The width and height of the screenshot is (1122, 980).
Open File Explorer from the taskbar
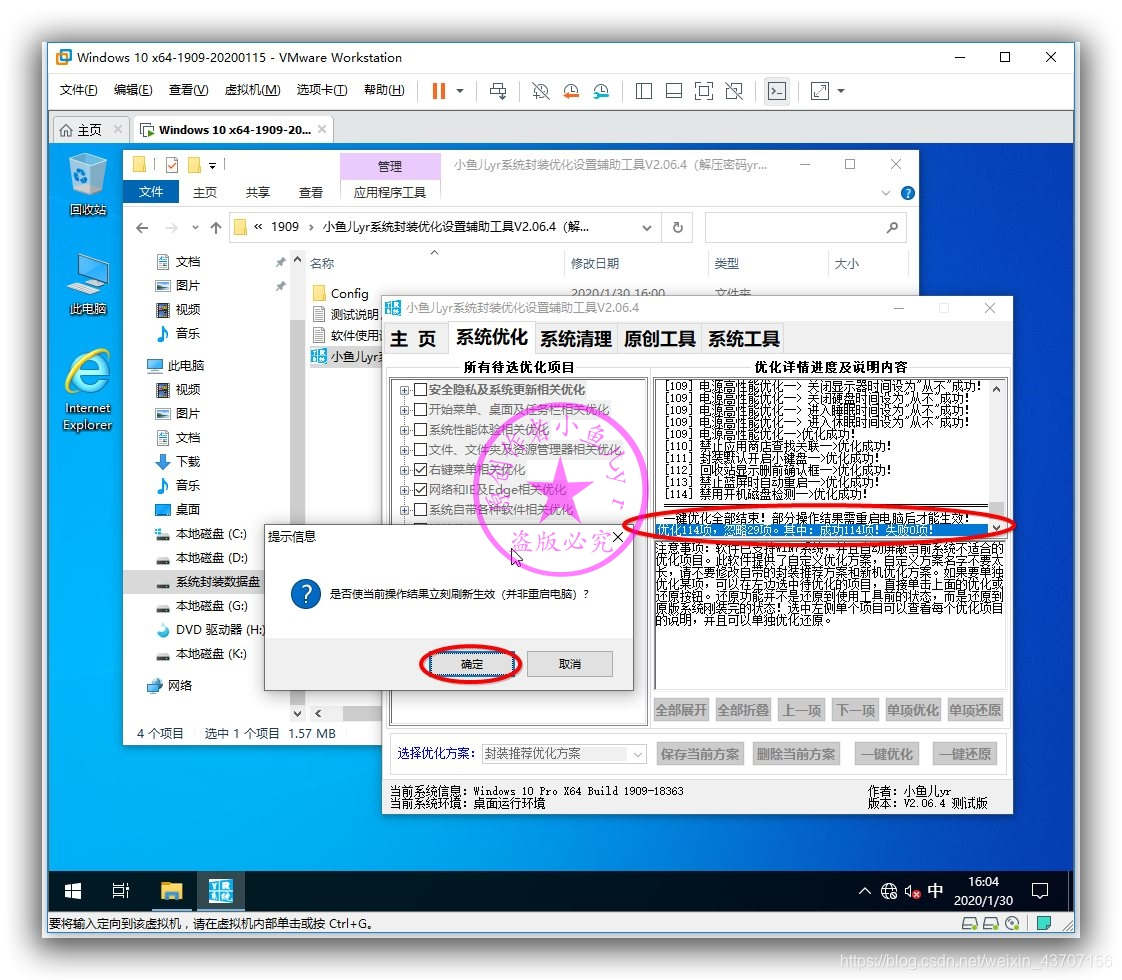coord(172,891)
